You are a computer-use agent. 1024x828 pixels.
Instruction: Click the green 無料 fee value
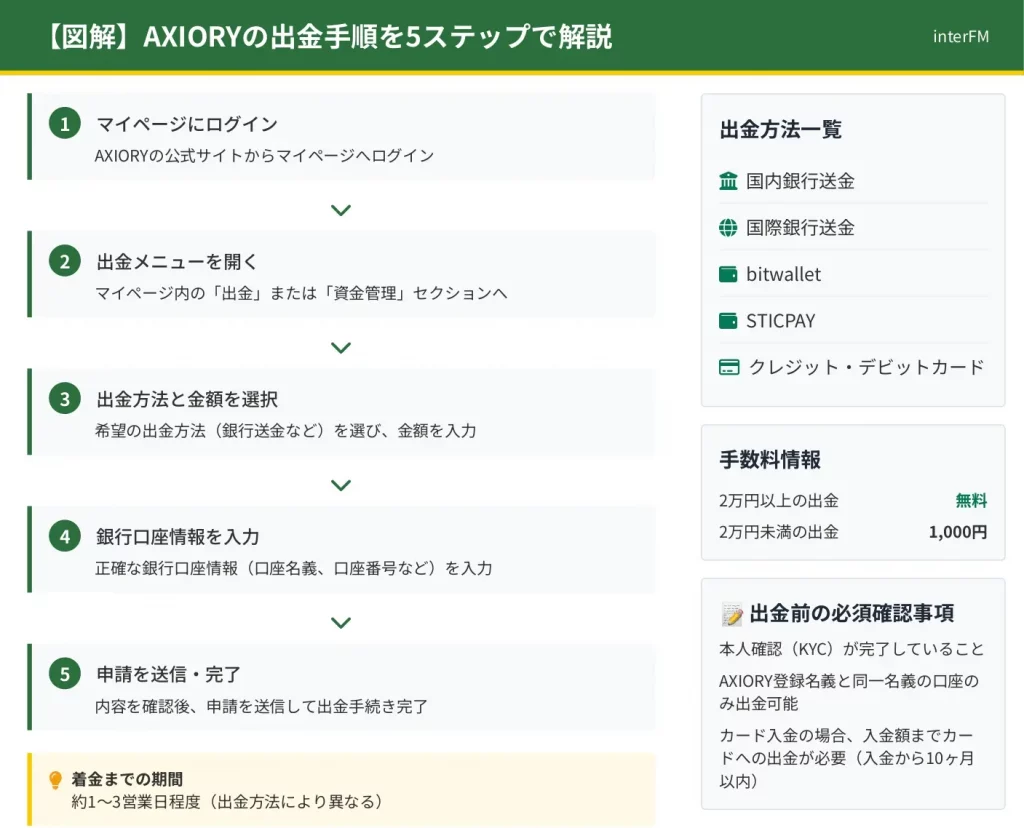point(971,501)
